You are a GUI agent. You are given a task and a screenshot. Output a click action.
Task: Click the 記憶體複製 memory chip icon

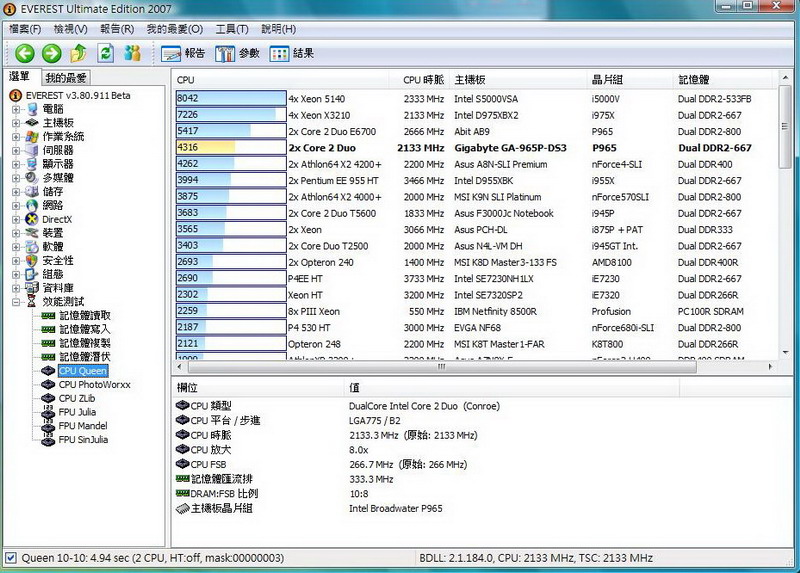point(48,343)
